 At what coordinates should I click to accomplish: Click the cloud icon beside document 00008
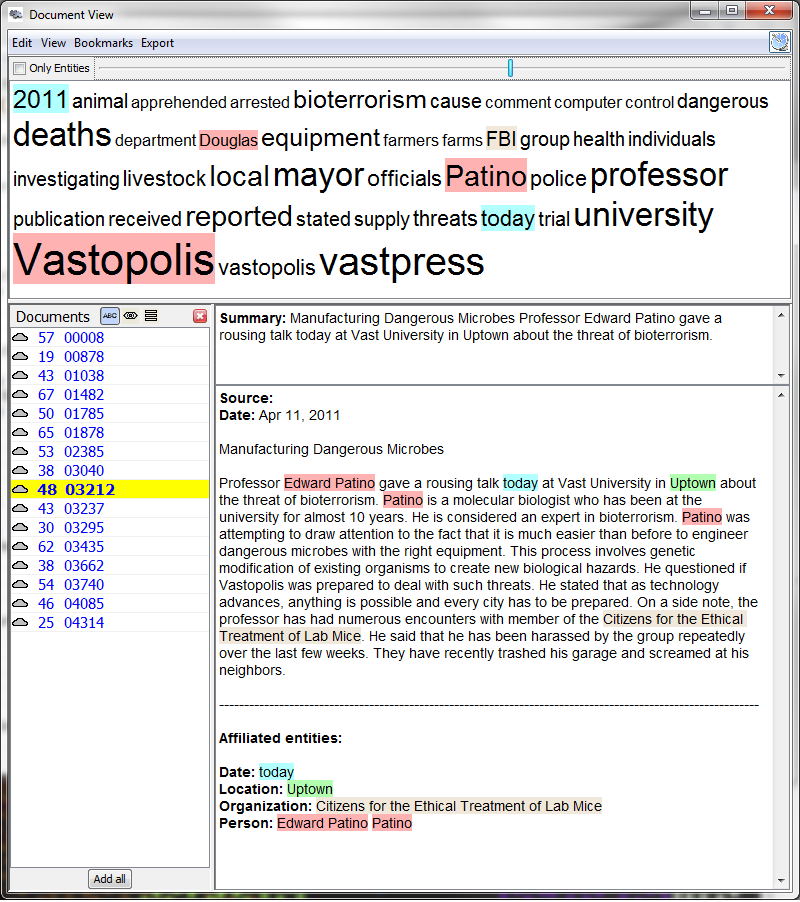(20, 338)
